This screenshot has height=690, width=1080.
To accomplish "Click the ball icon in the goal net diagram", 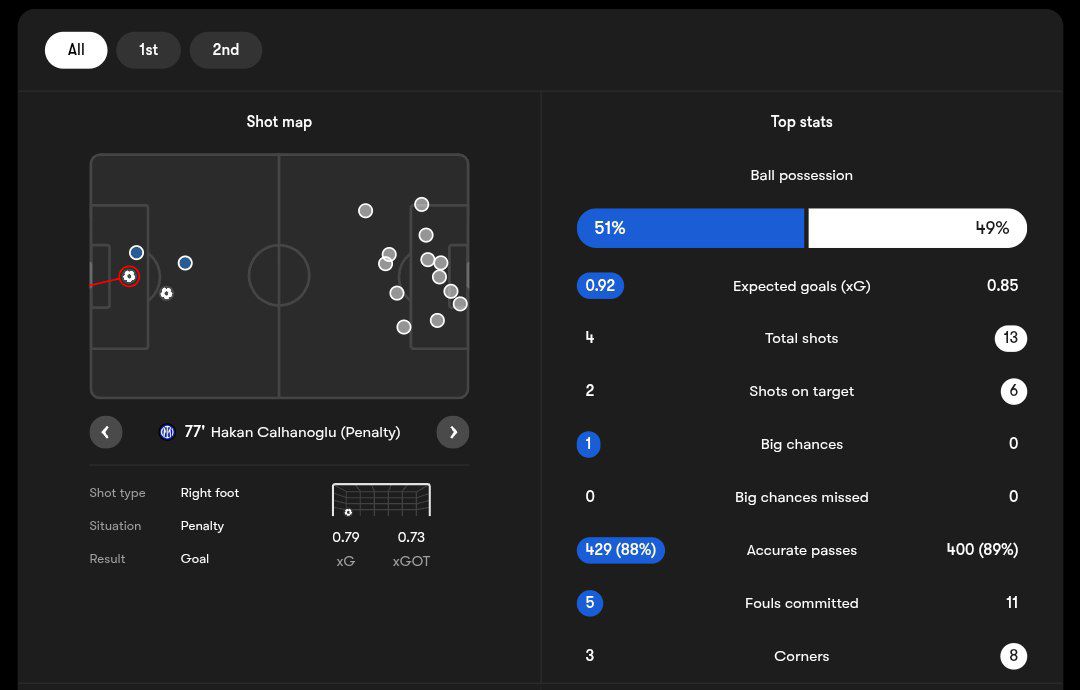I will click(x=348, y=512).
